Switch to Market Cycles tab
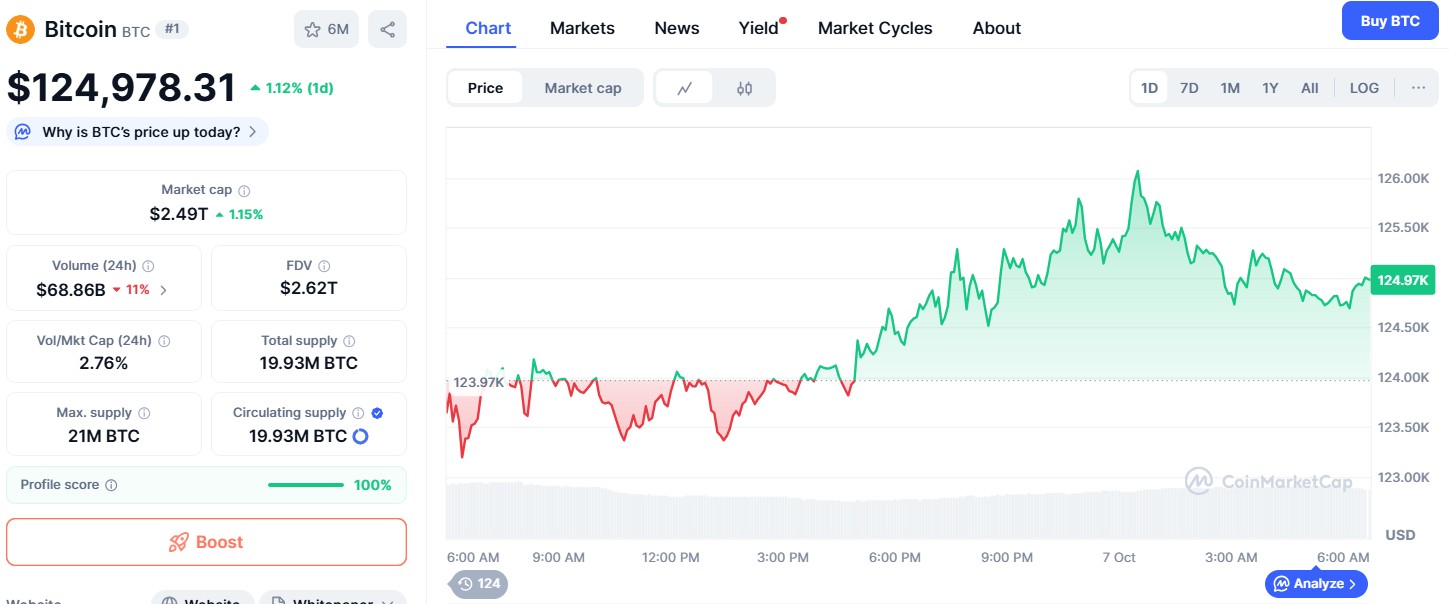The height and width of the screenshot is (604, 1449). pos(875,28)
